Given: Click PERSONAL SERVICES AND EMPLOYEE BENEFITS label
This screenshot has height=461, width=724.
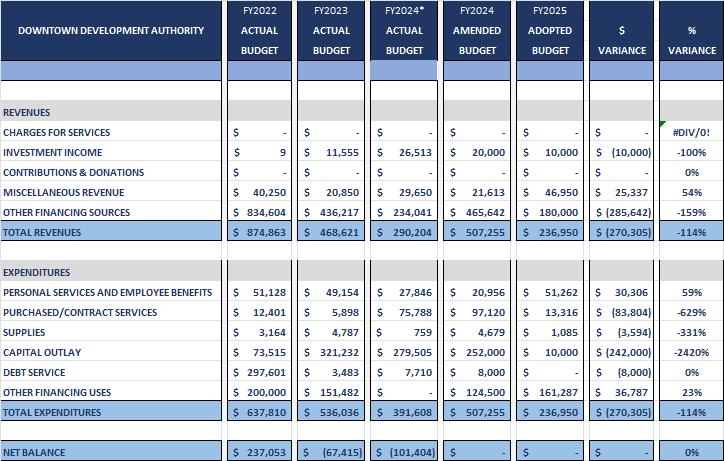Looking at the screenshot, I should coord(108,292).
